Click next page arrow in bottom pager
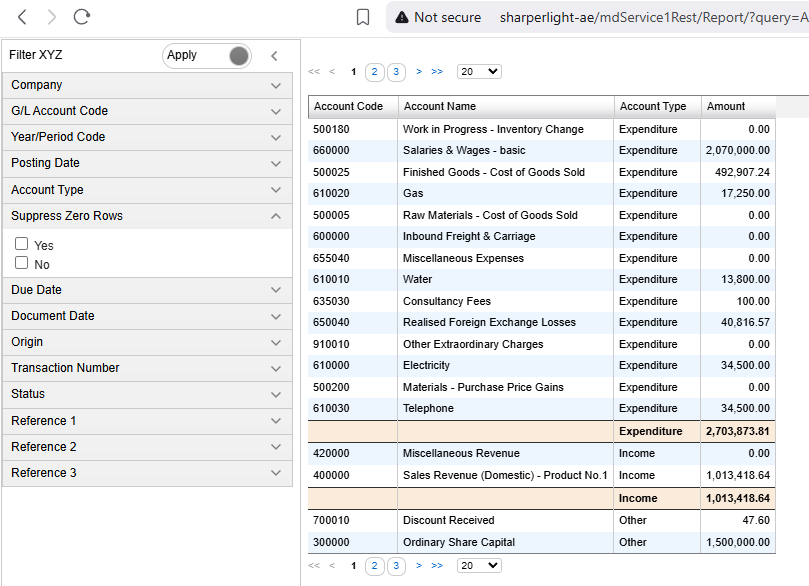 (x=419, y=566)
